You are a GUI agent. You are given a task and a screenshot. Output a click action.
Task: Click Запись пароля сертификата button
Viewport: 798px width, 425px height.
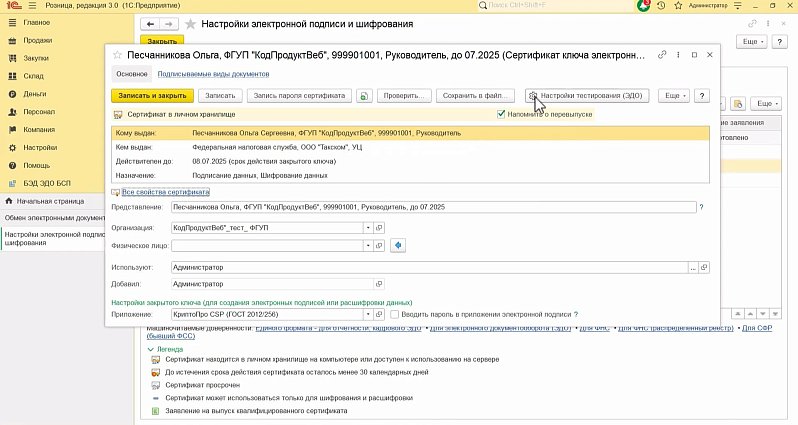click(299, 96)
